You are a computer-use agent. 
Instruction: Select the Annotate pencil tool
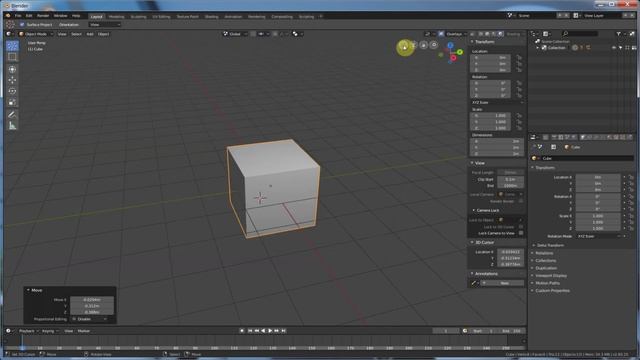pos(12,115)
